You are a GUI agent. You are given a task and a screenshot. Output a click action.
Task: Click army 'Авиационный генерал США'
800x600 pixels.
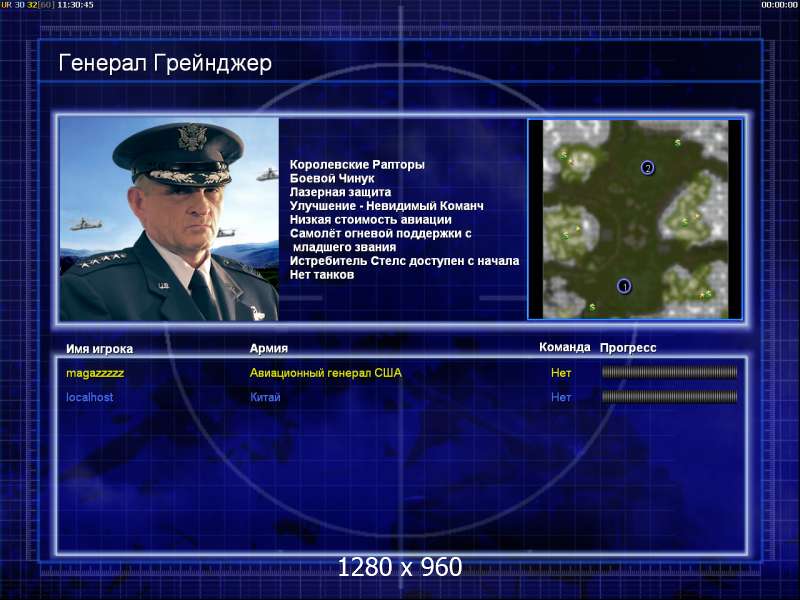point(326,373)
